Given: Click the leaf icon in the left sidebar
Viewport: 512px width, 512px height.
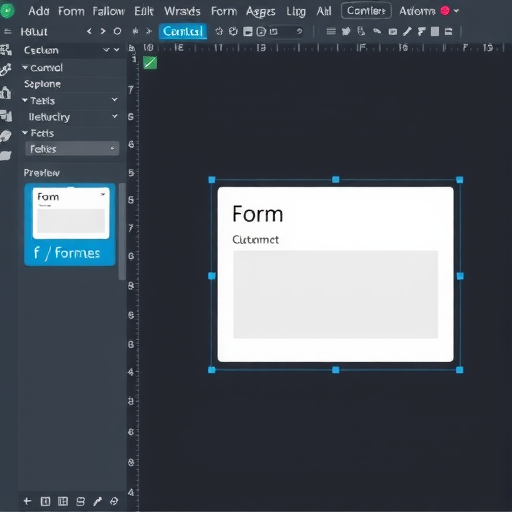Looking at the screenshot, I should point(6,136).
